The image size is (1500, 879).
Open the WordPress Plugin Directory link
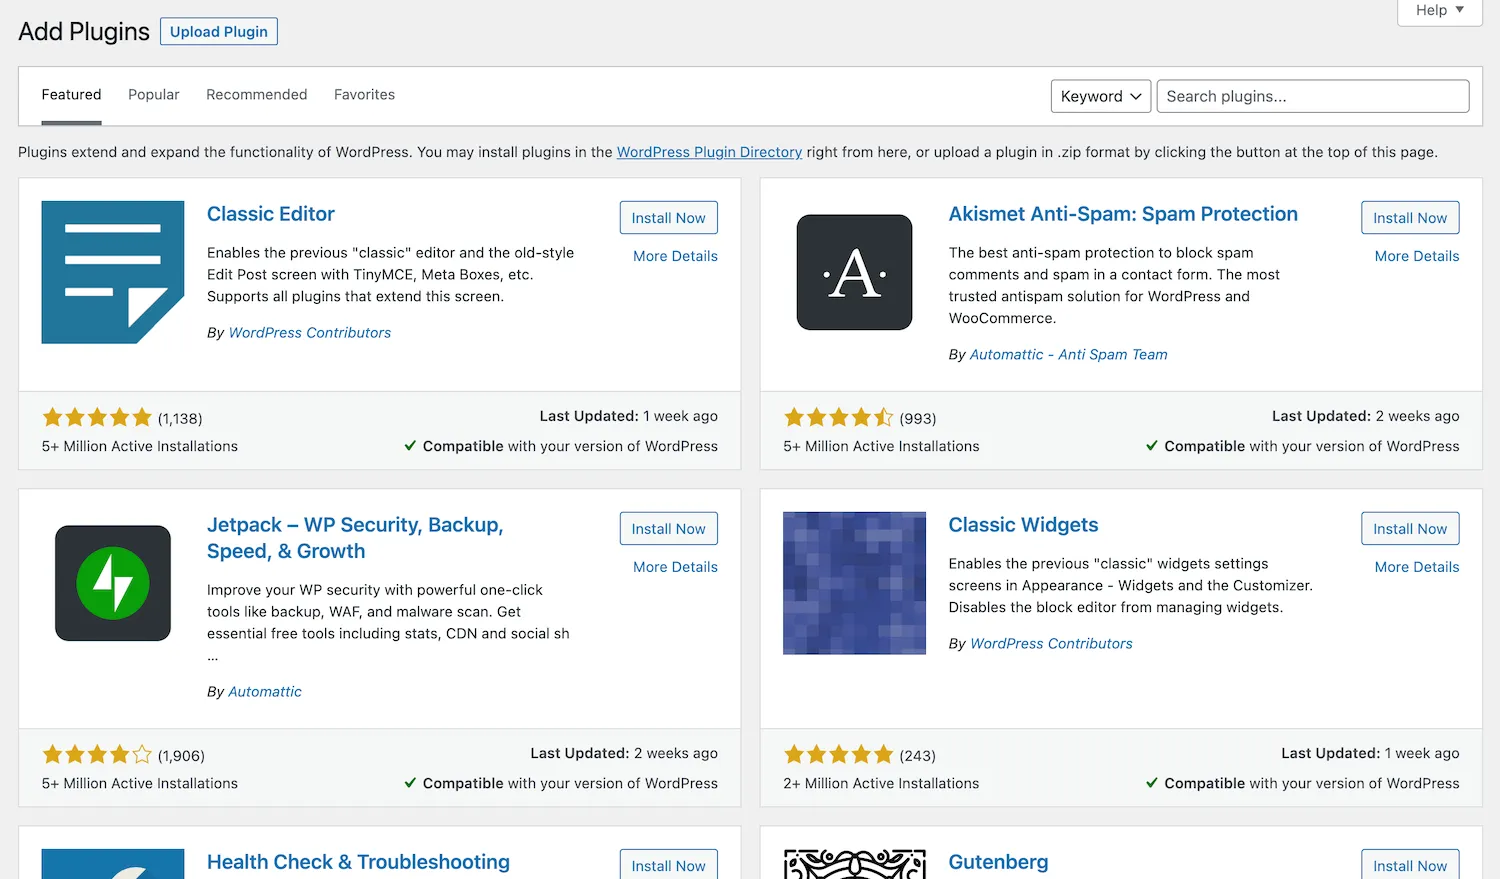click(709, 152)
